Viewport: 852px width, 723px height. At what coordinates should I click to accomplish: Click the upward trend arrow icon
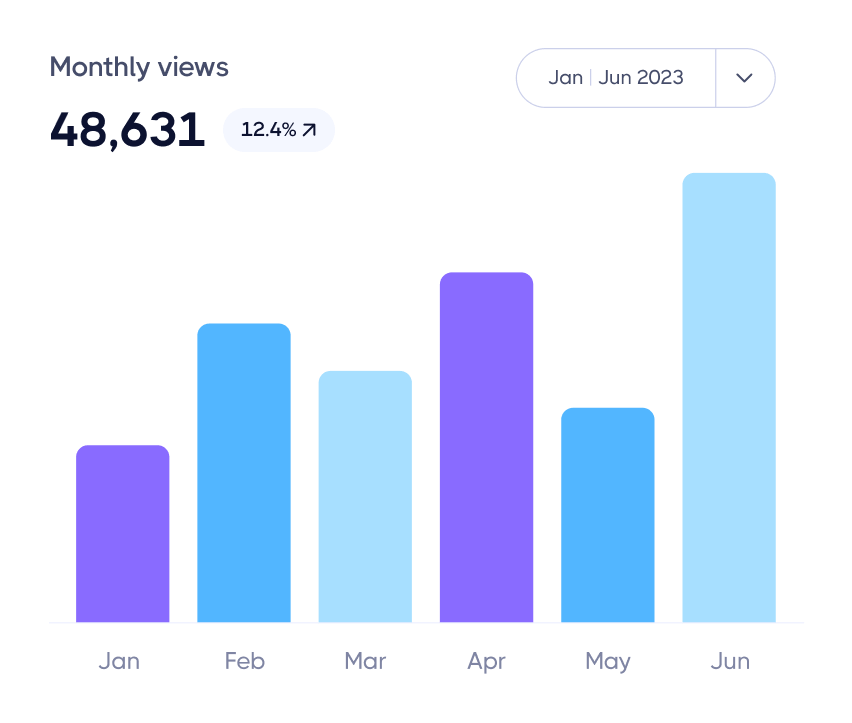[306, 128]
